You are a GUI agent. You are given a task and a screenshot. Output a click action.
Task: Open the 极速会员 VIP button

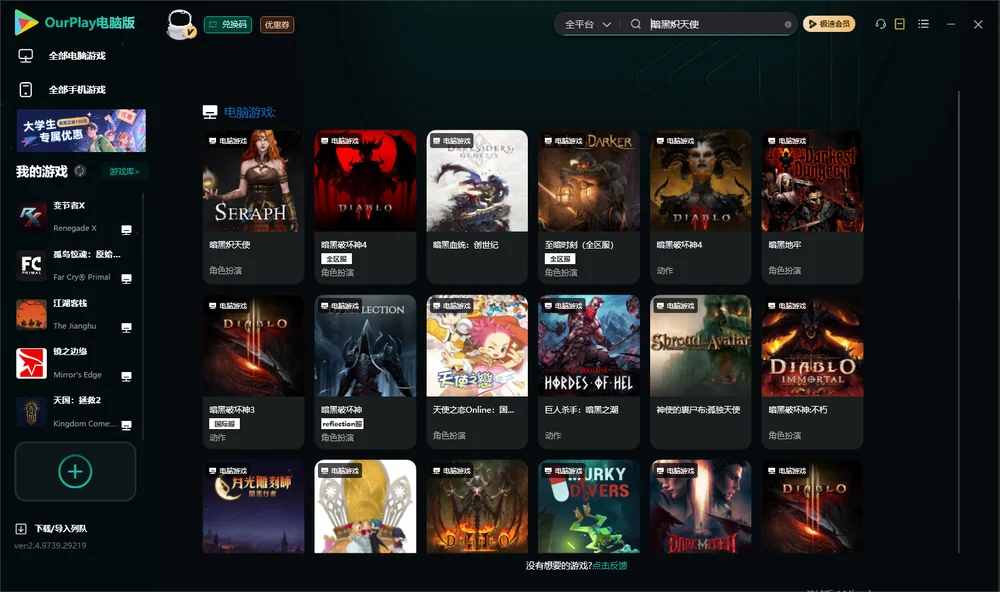829,24
